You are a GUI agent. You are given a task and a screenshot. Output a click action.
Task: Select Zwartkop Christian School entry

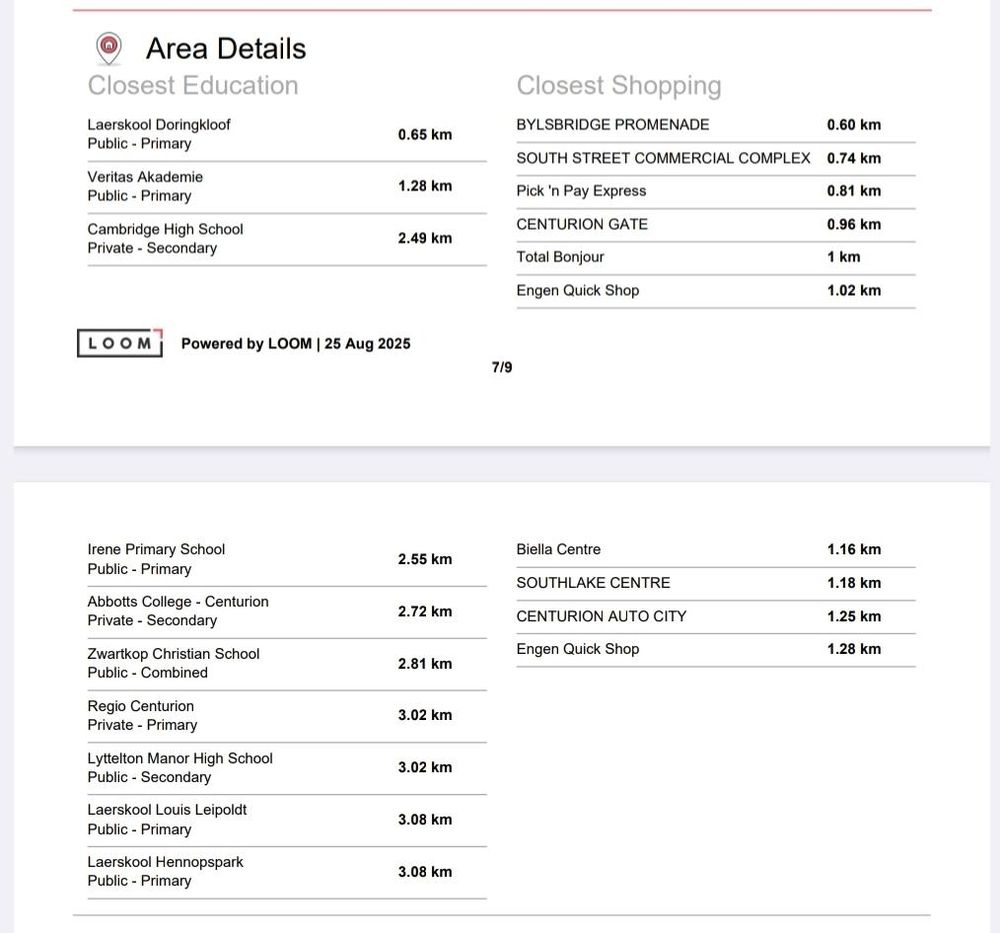(x=173, y=663)
